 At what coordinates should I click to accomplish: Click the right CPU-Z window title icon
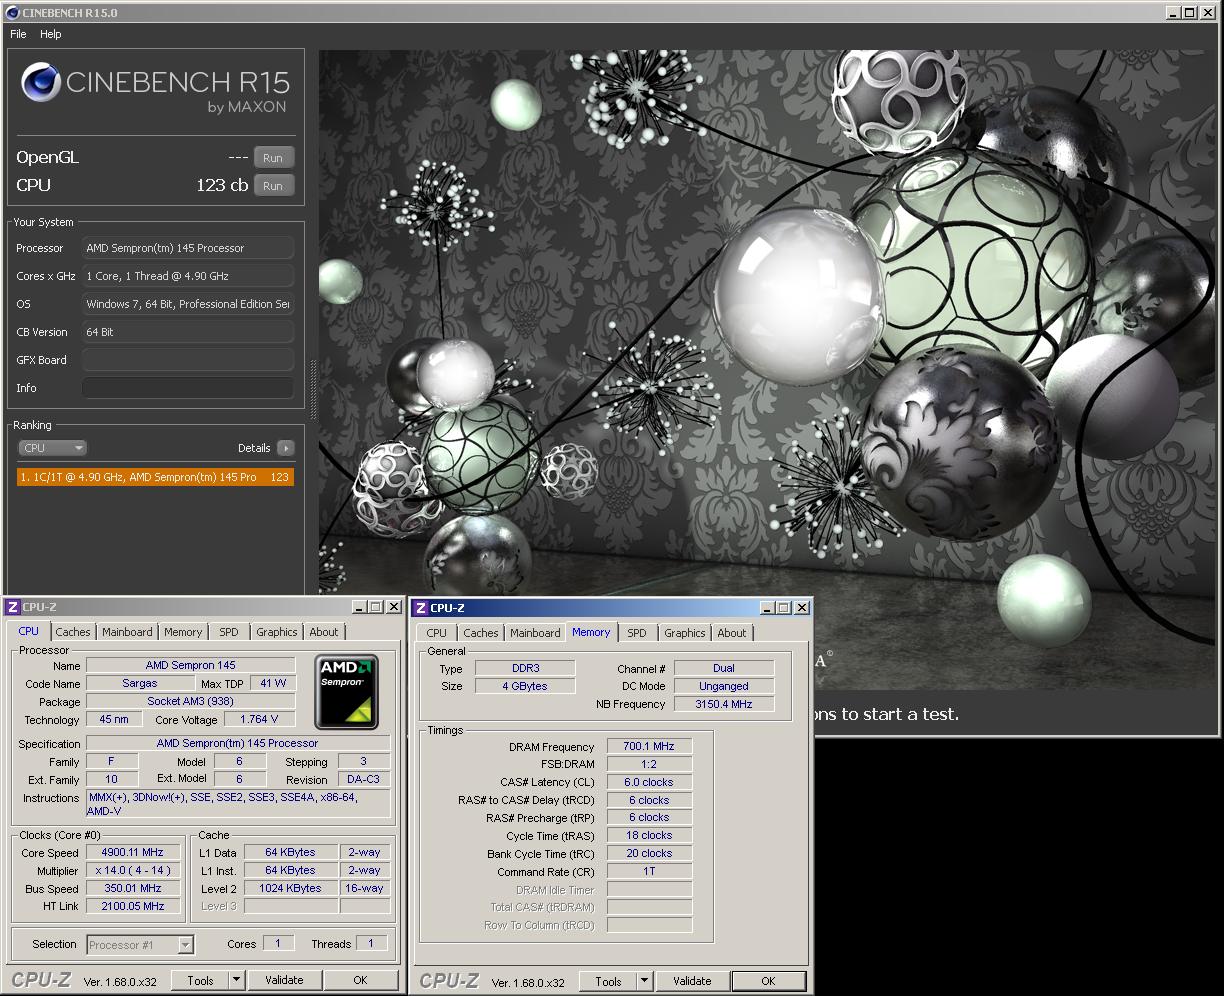pyautogui.click(x=421, y=607)
